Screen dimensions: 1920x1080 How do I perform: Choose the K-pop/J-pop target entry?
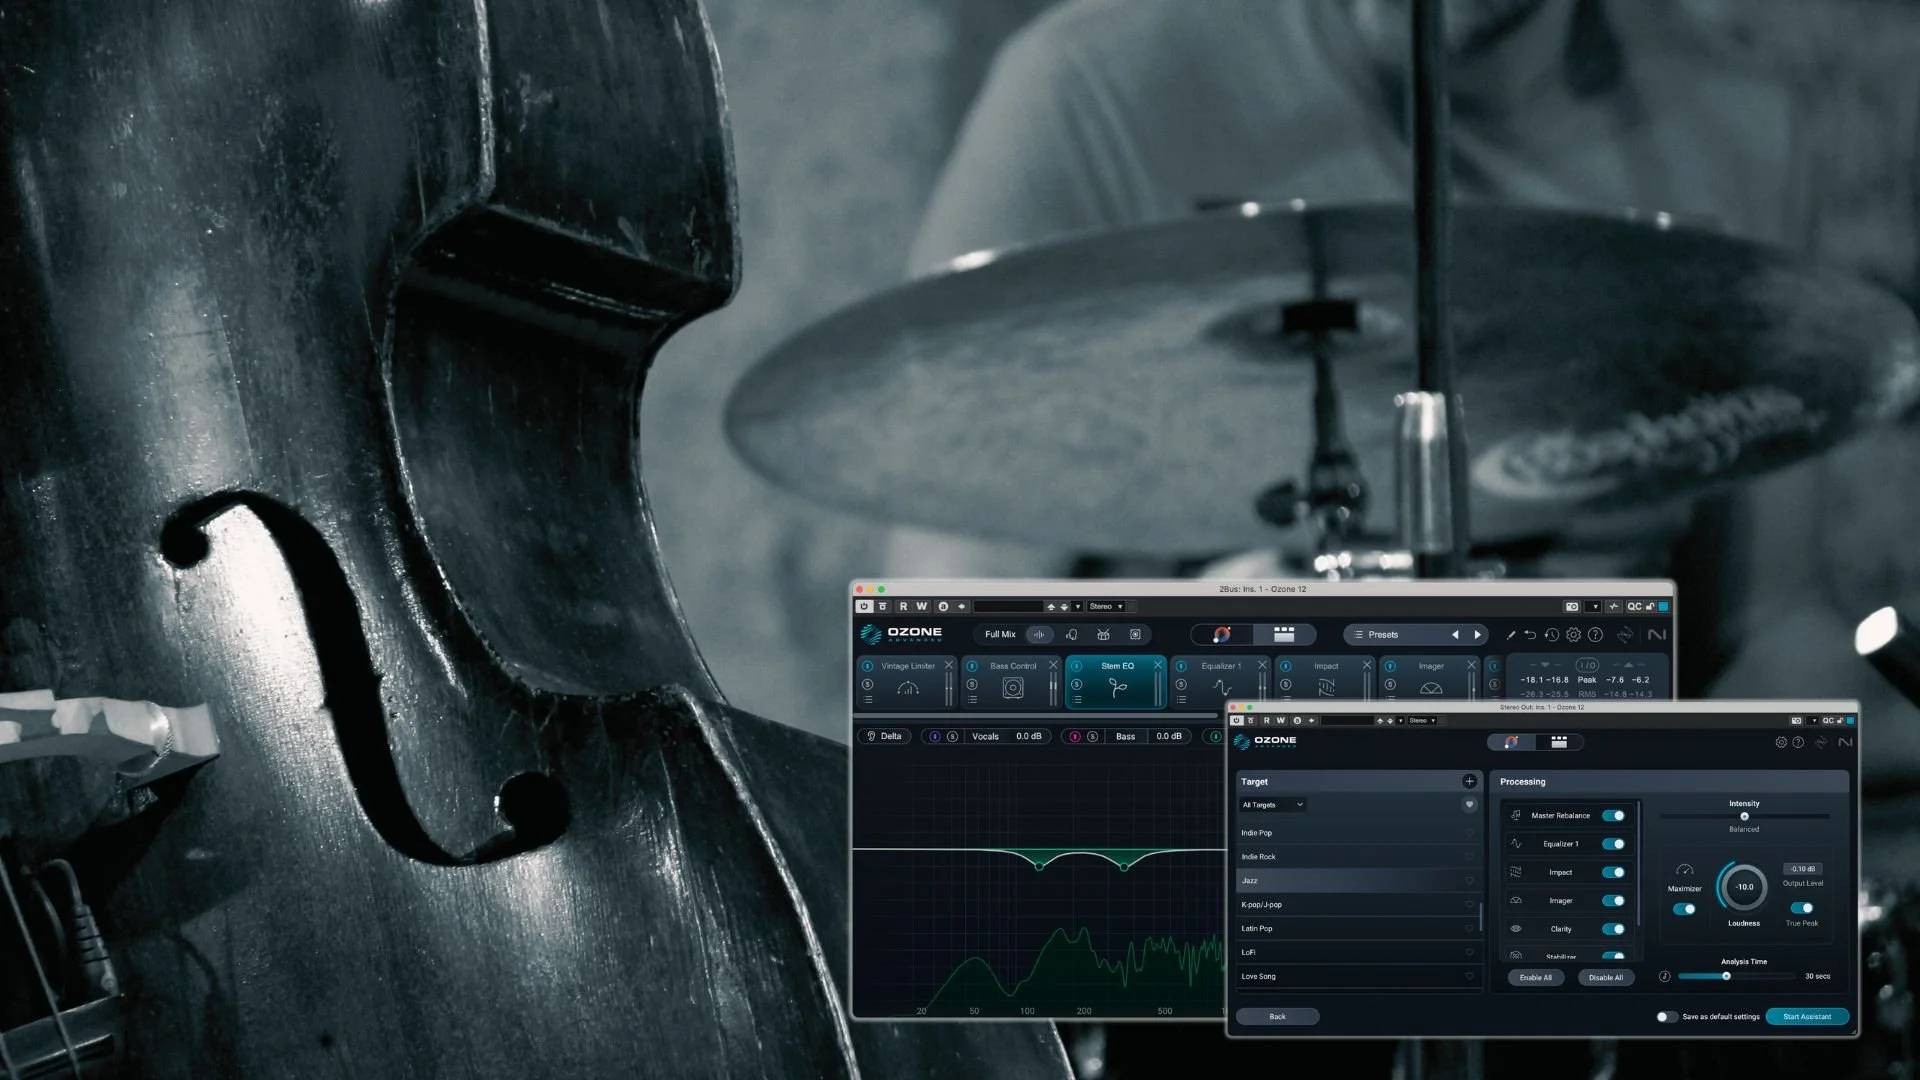click(x=1261, y=905)
